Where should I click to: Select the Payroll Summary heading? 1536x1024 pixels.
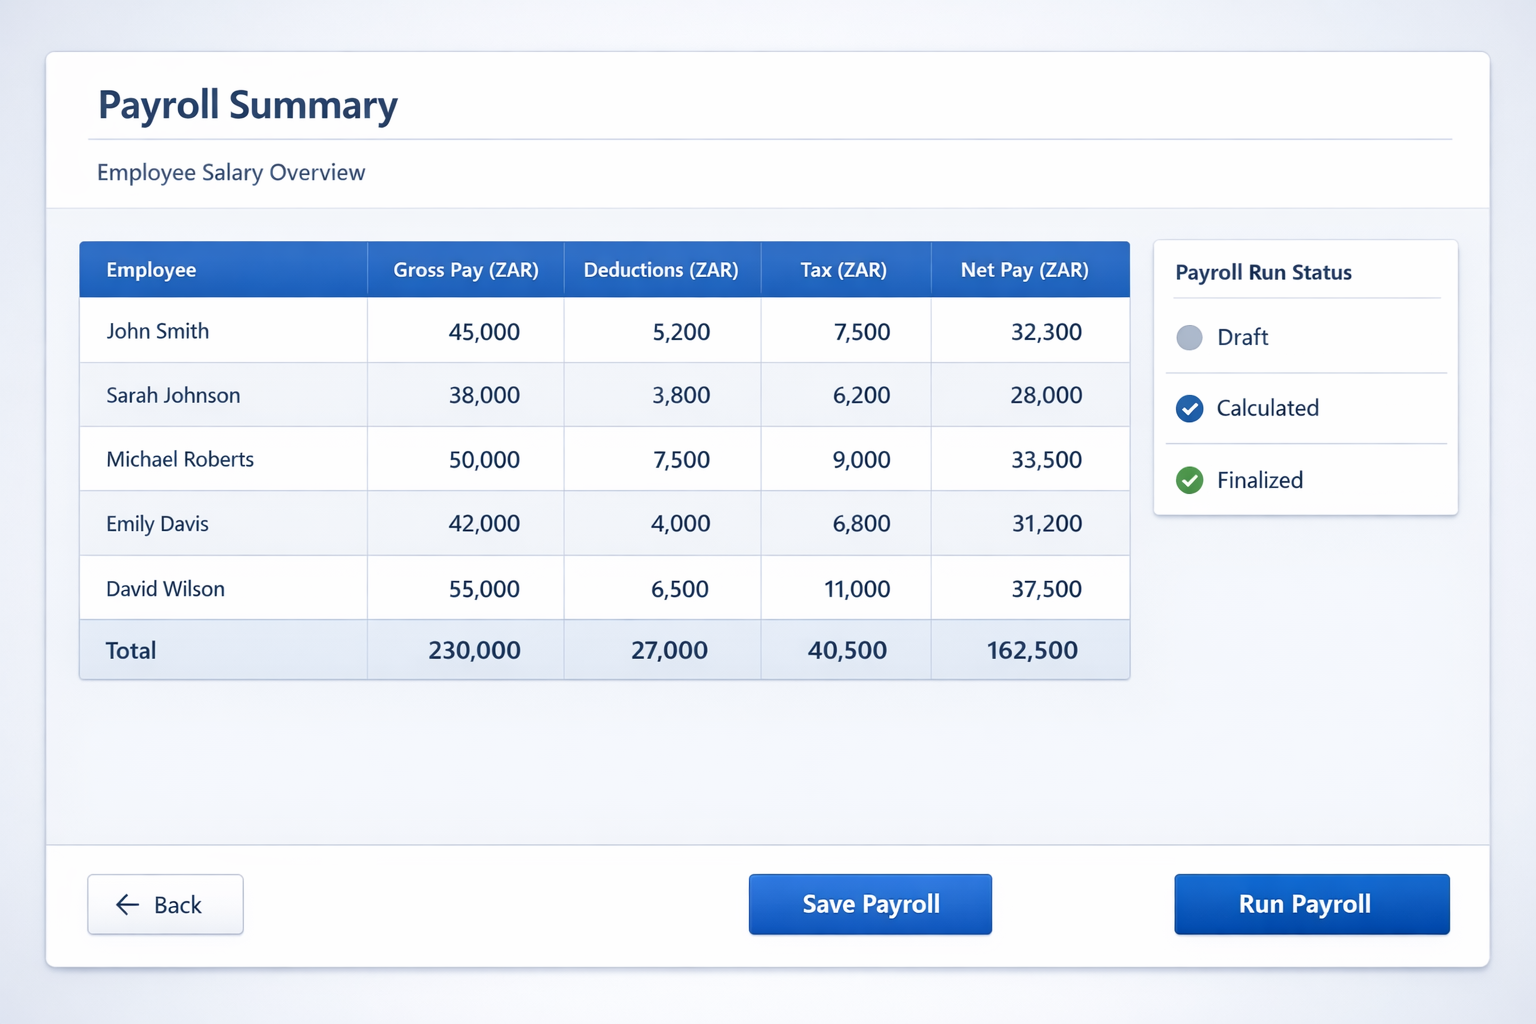pyautogui.click(x=248, y=104)
